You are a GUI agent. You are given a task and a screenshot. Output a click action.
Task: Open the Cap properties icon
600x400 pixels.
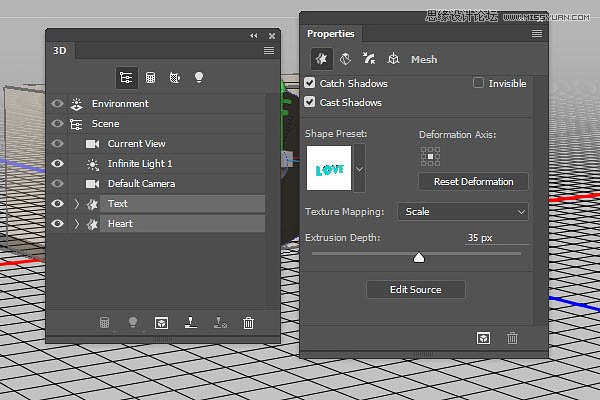tap(369, 59)
